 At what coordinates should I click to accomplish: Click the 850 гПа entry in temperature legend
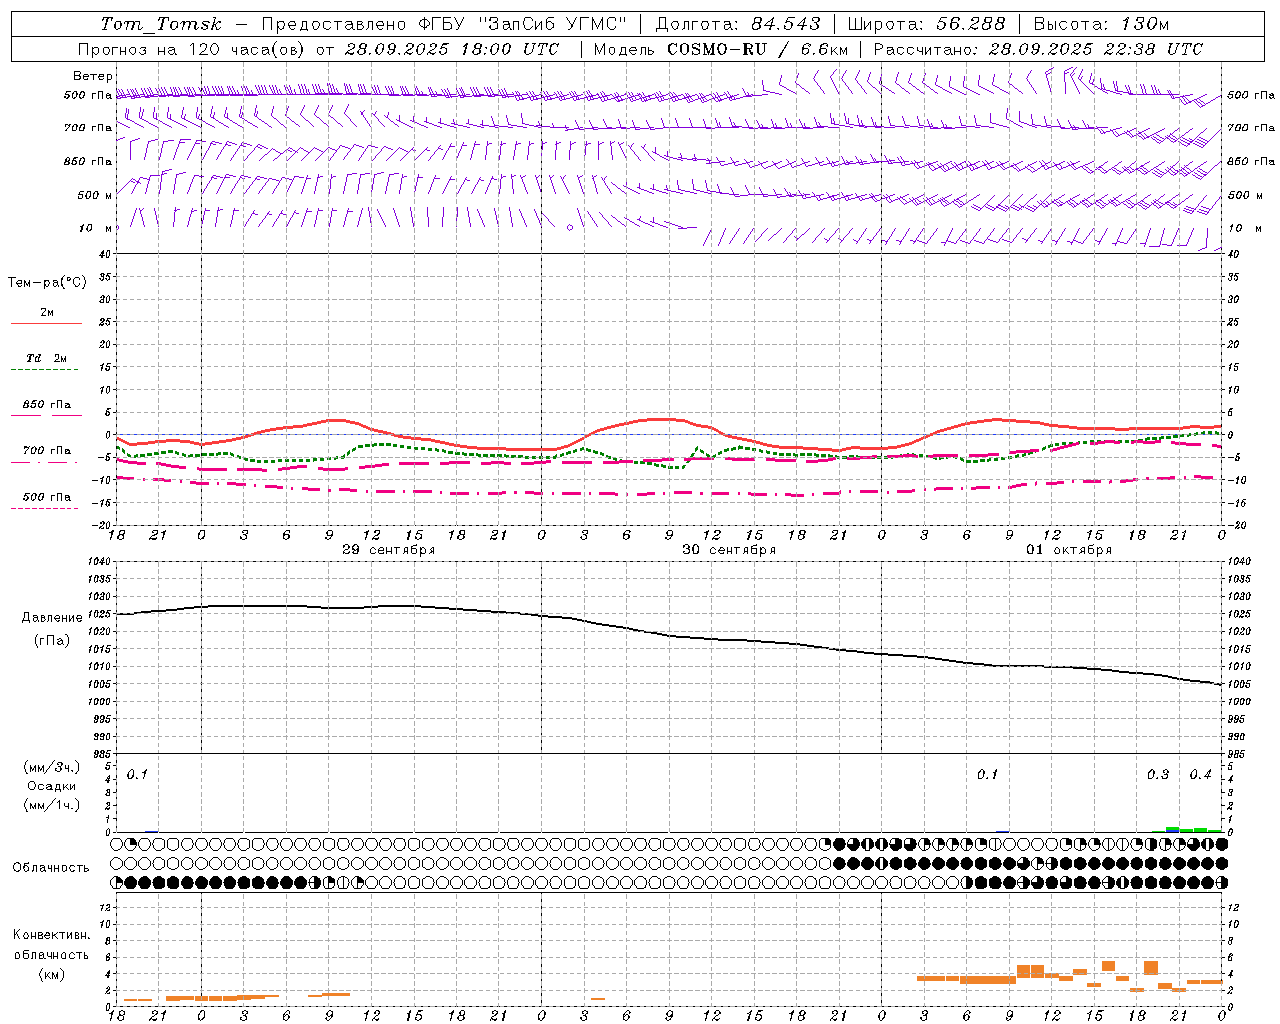point(47,405)
